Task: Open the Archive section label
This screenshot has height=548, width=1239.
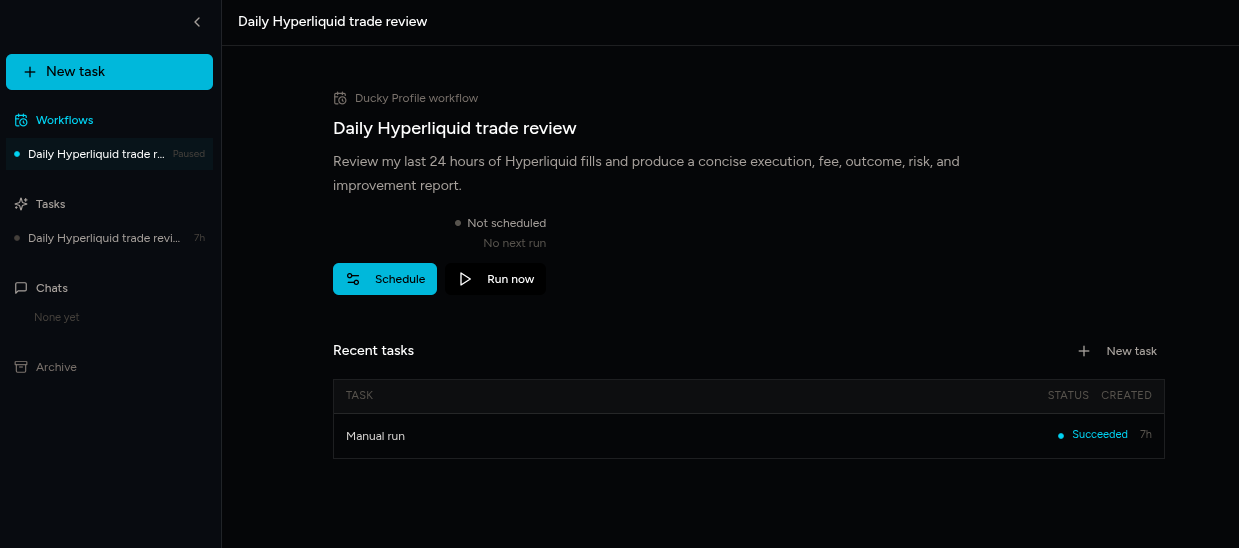Action: [x=56, y=367]
